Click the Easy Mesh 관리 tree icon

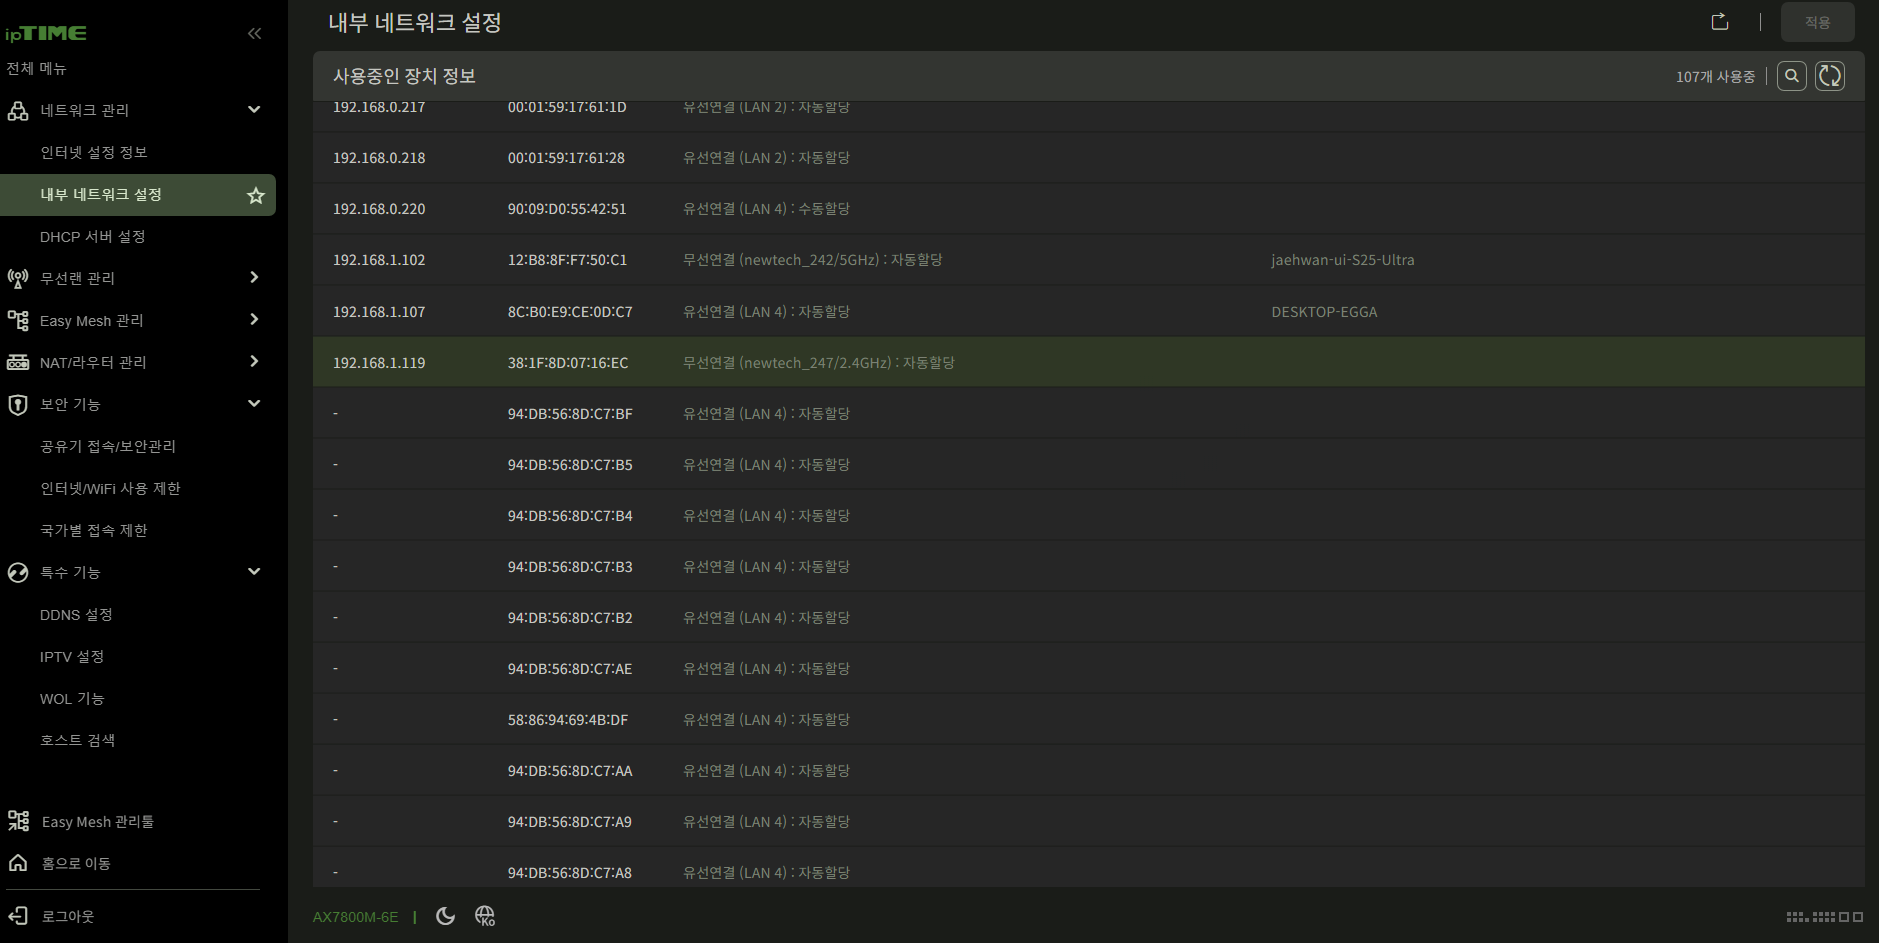(18, 320)
